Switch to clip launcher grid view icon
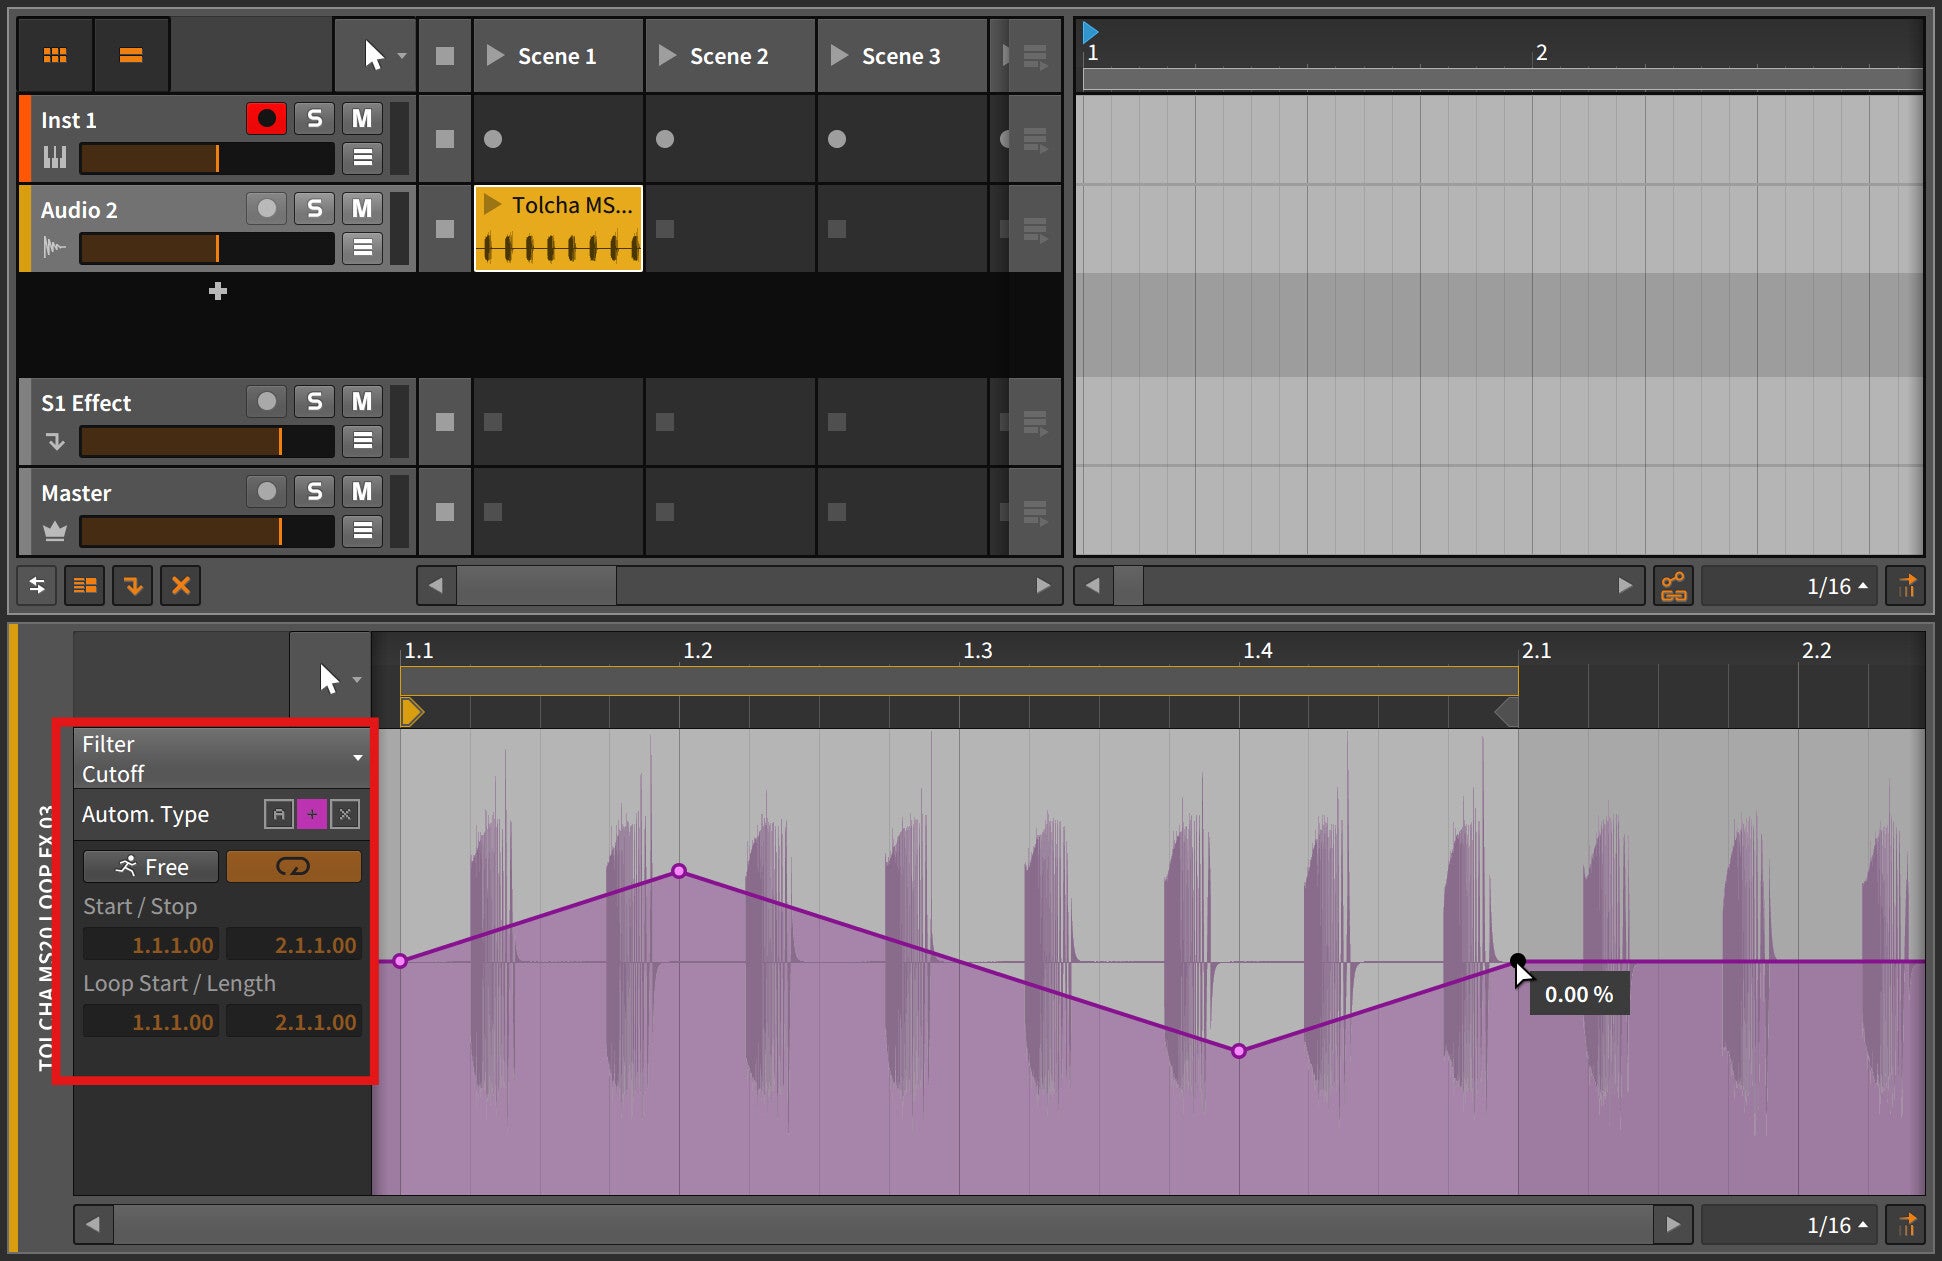The height and width of the screenshot is (1261, 1942). pos(55,55)
